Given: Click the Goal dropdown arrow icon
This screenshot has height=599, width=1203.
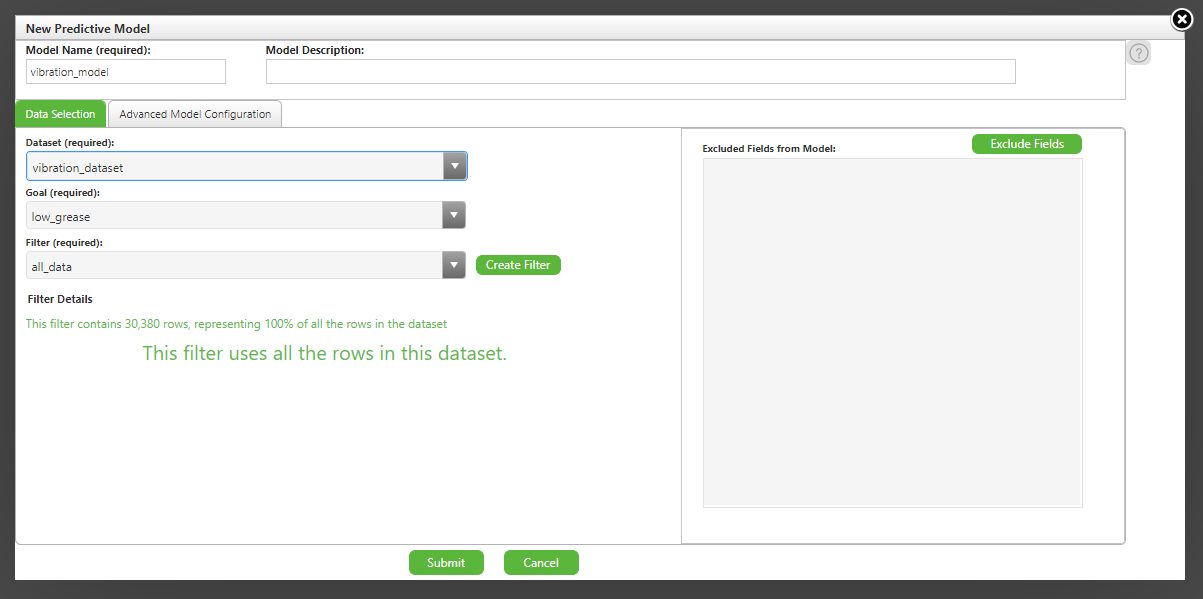Looking at the screenshot, I should pos(454,215).
